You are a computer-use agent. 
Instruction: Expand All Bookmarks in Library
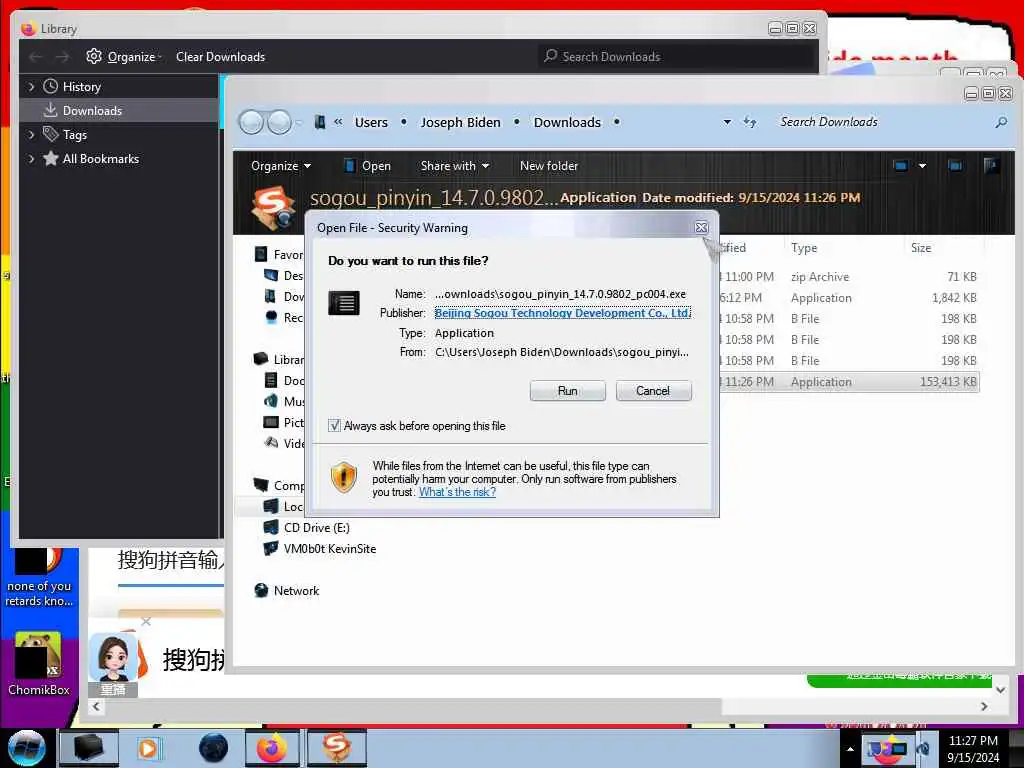point(31,159)
